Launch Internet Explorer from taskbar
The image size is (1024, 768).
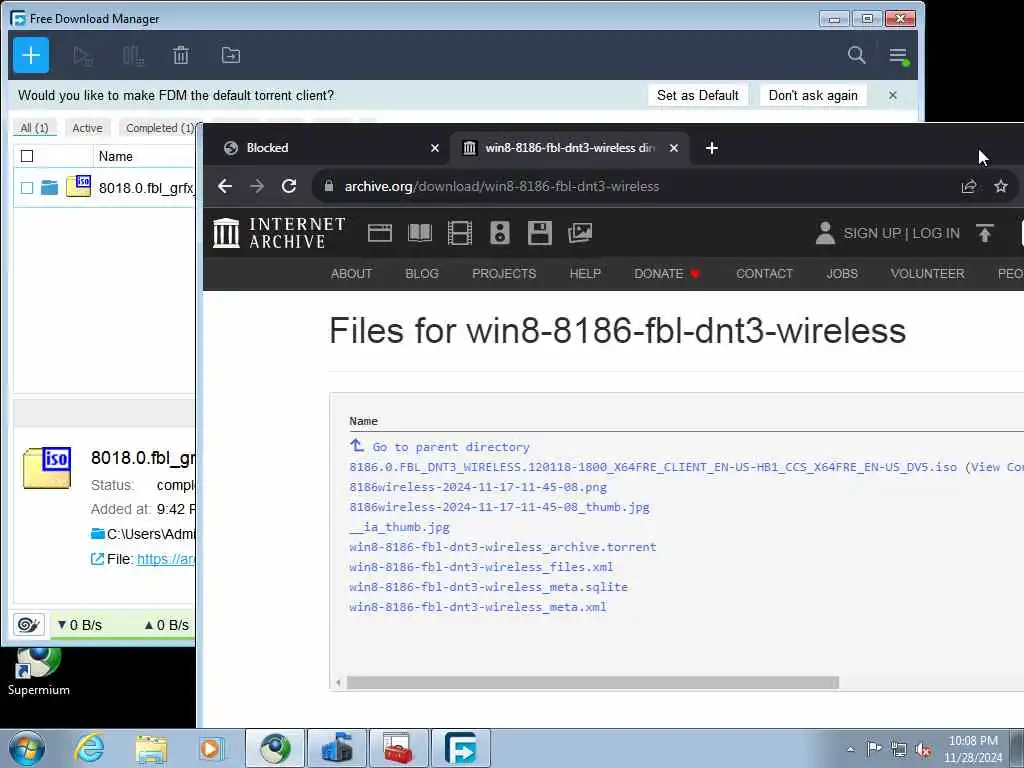[x=89, y=748]
